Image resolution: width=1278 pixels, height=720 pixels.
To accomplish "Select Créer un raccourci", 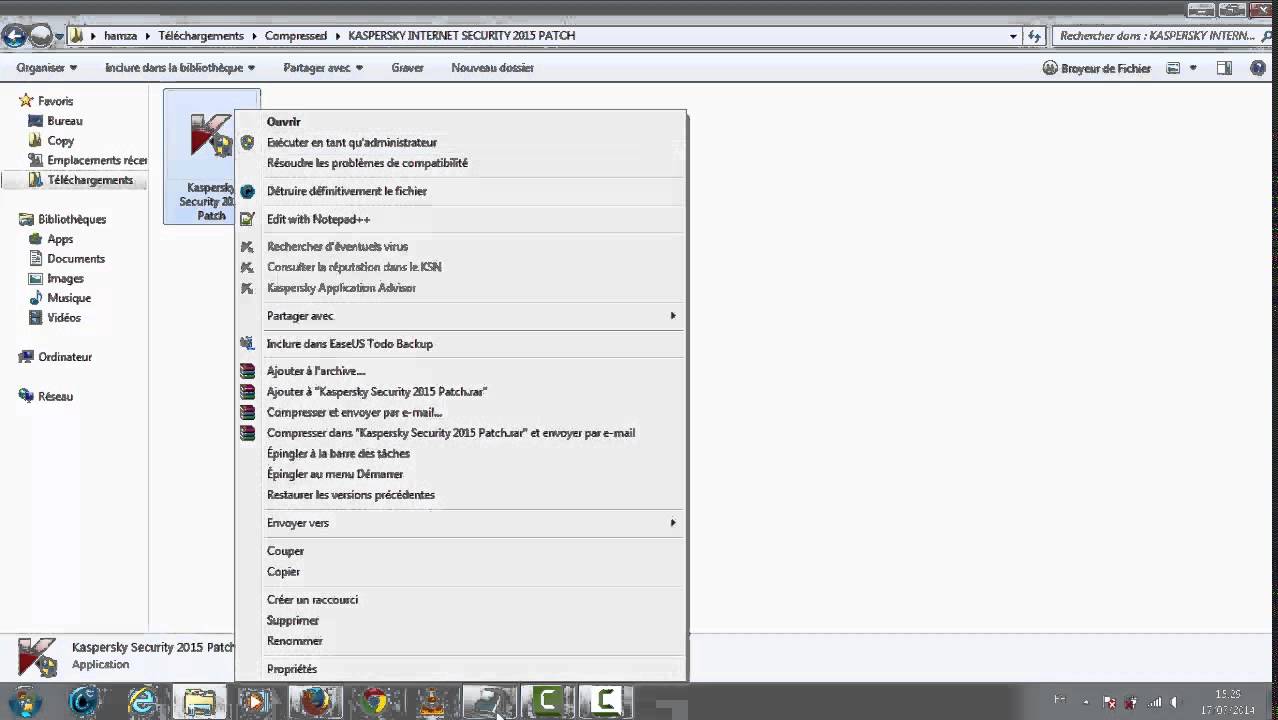I will (x=312, y=600).
